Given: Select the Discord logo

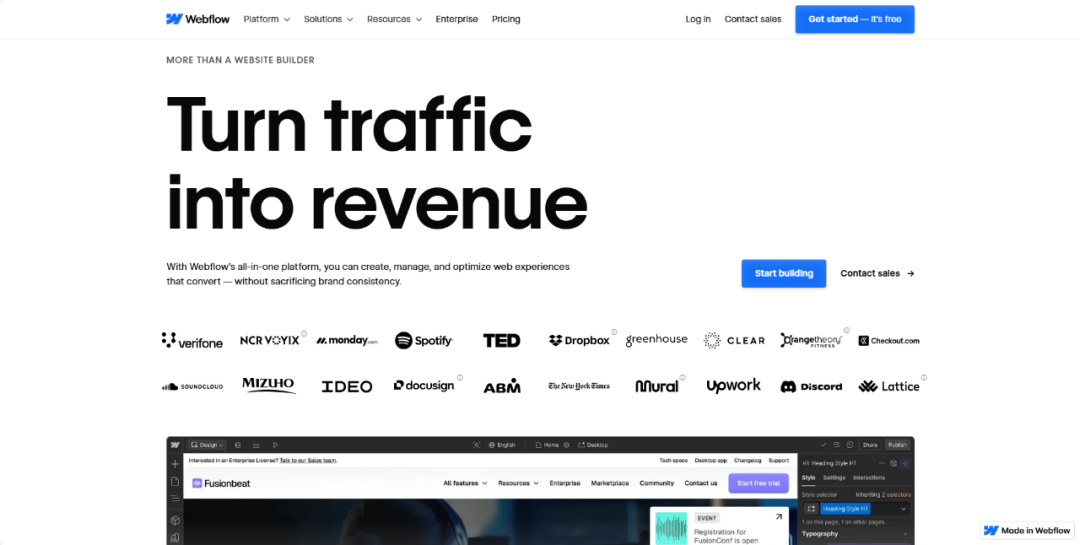Looking at the screenshot, I should pyautogui.click(x=811, y=387).
